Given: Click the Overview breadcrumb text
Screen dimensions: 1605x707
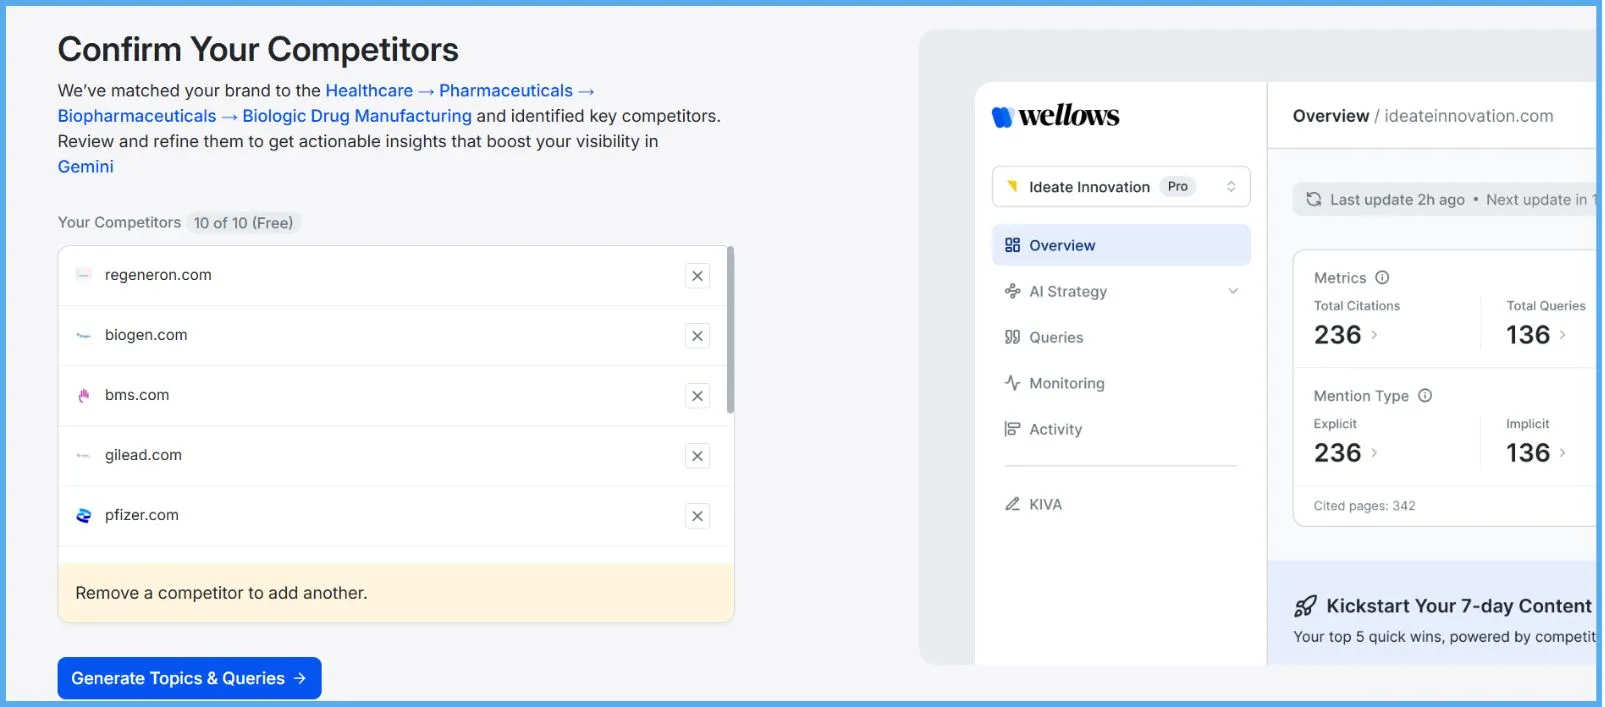Looking at the screenshot, I should (1331, 116).
